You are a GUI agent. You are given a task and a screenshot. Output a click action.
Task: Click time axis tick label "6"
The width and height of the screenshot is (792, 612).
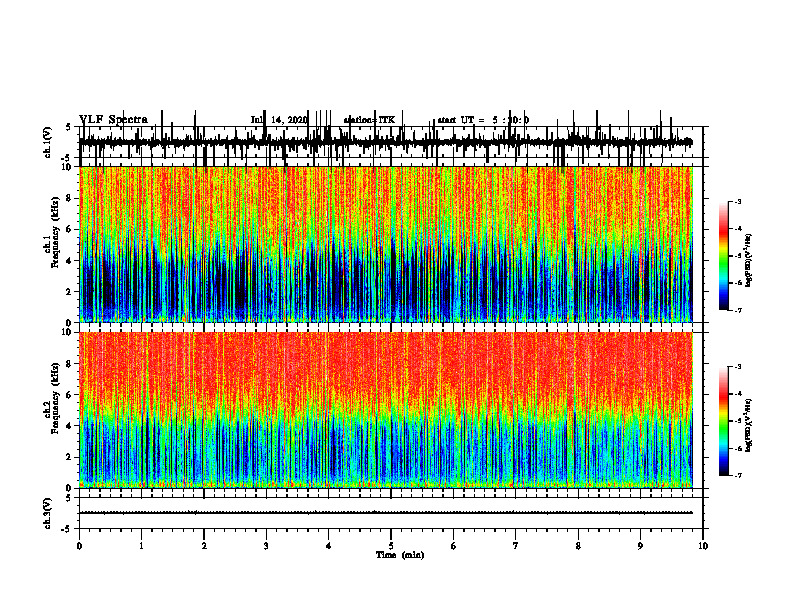coord(454,546)
